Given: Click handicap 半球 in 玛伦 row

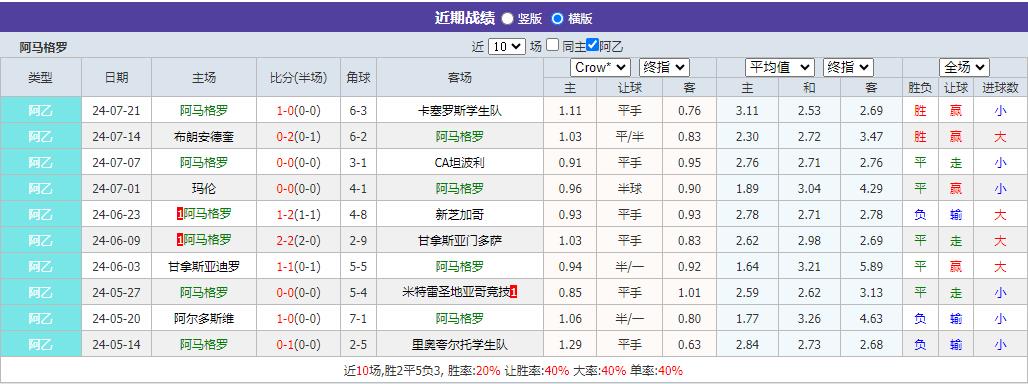Looking at the screenshot, I should click(x=630, y=189).
